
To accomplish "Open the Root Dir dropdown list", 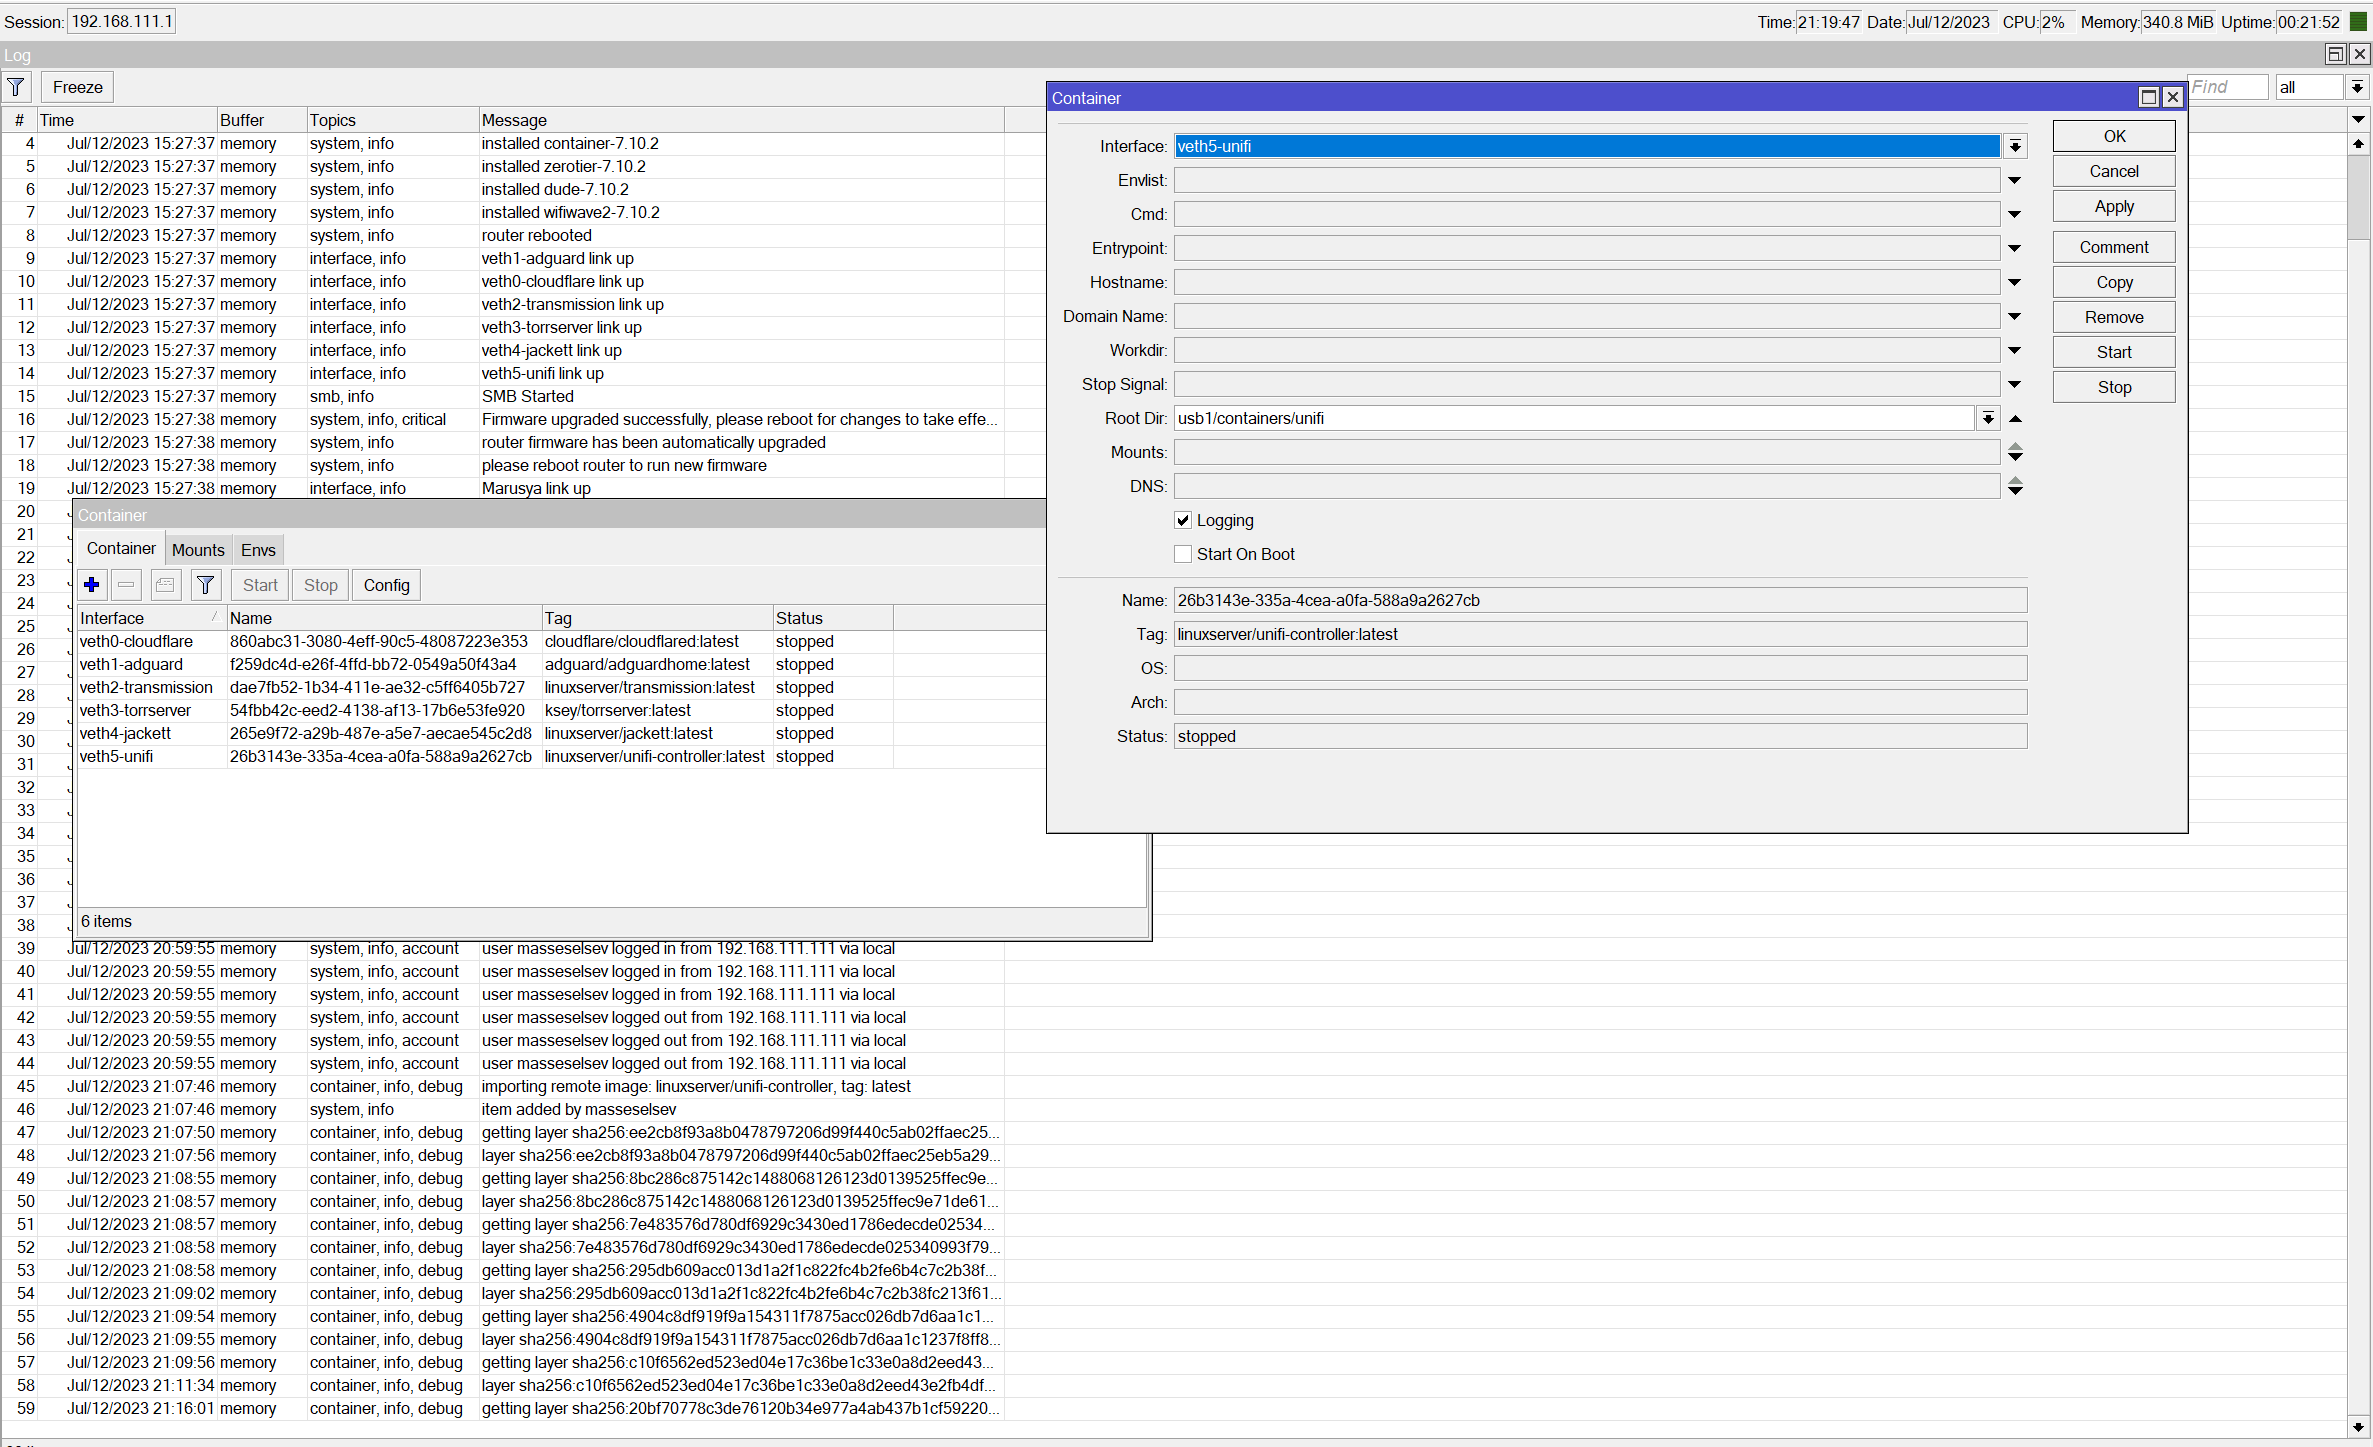I will (1988, 419).
